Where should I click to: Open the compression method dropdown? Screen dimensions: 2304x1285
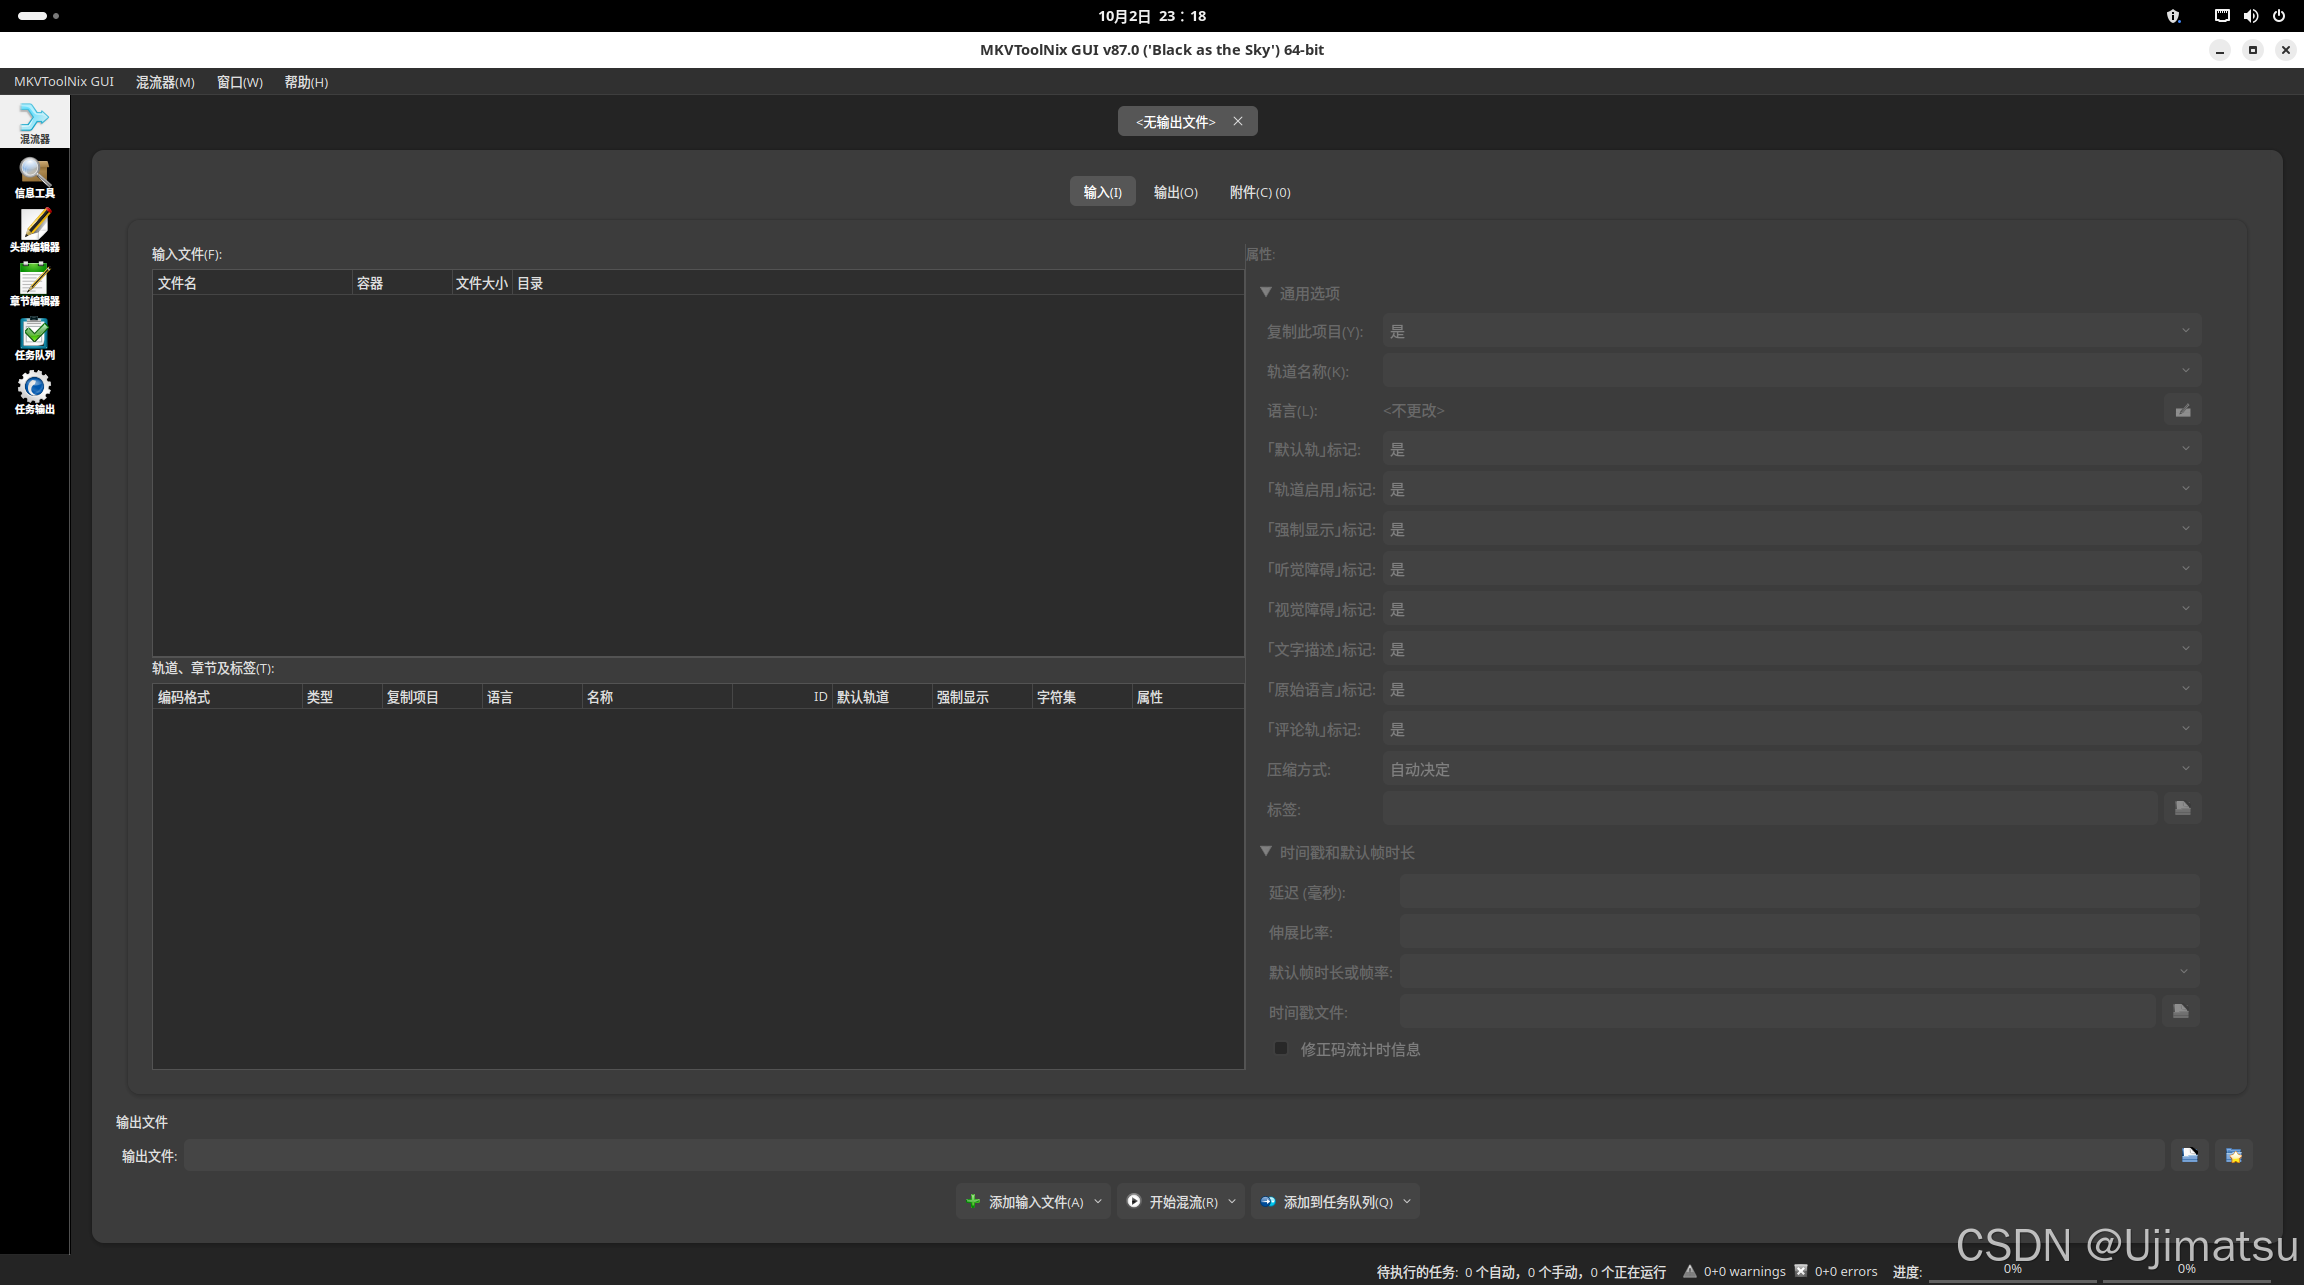click(x=1791, y=769)
